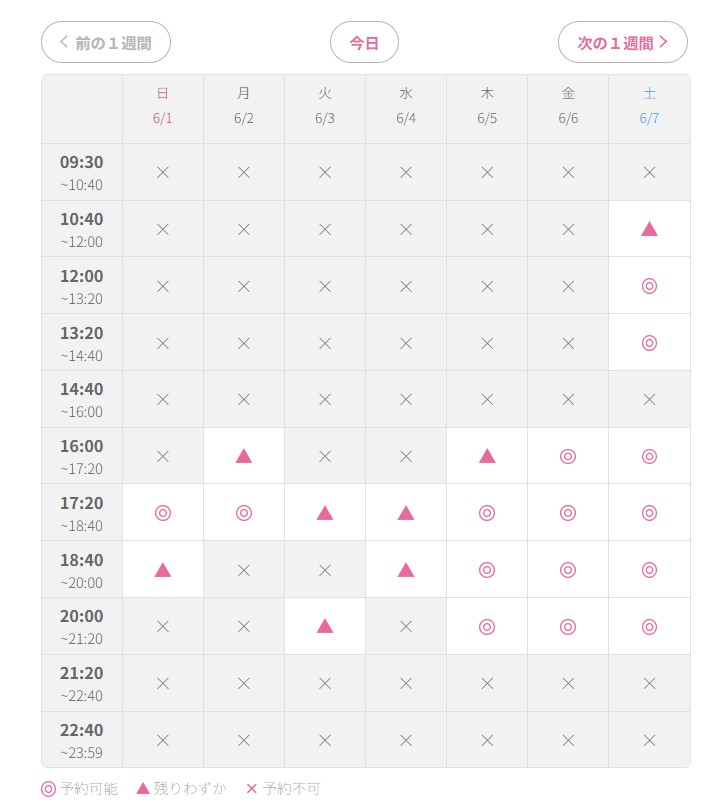Screen dimensions: 717x803
Task: Book the circle slot Saturday 6/7 at 13:20
Action: click(x=649, y=343)
